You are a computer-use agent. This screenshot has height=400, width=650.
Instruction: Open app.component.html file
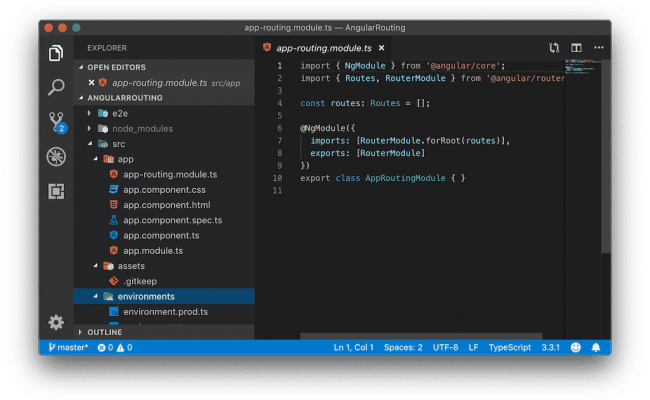pos(167,205)
